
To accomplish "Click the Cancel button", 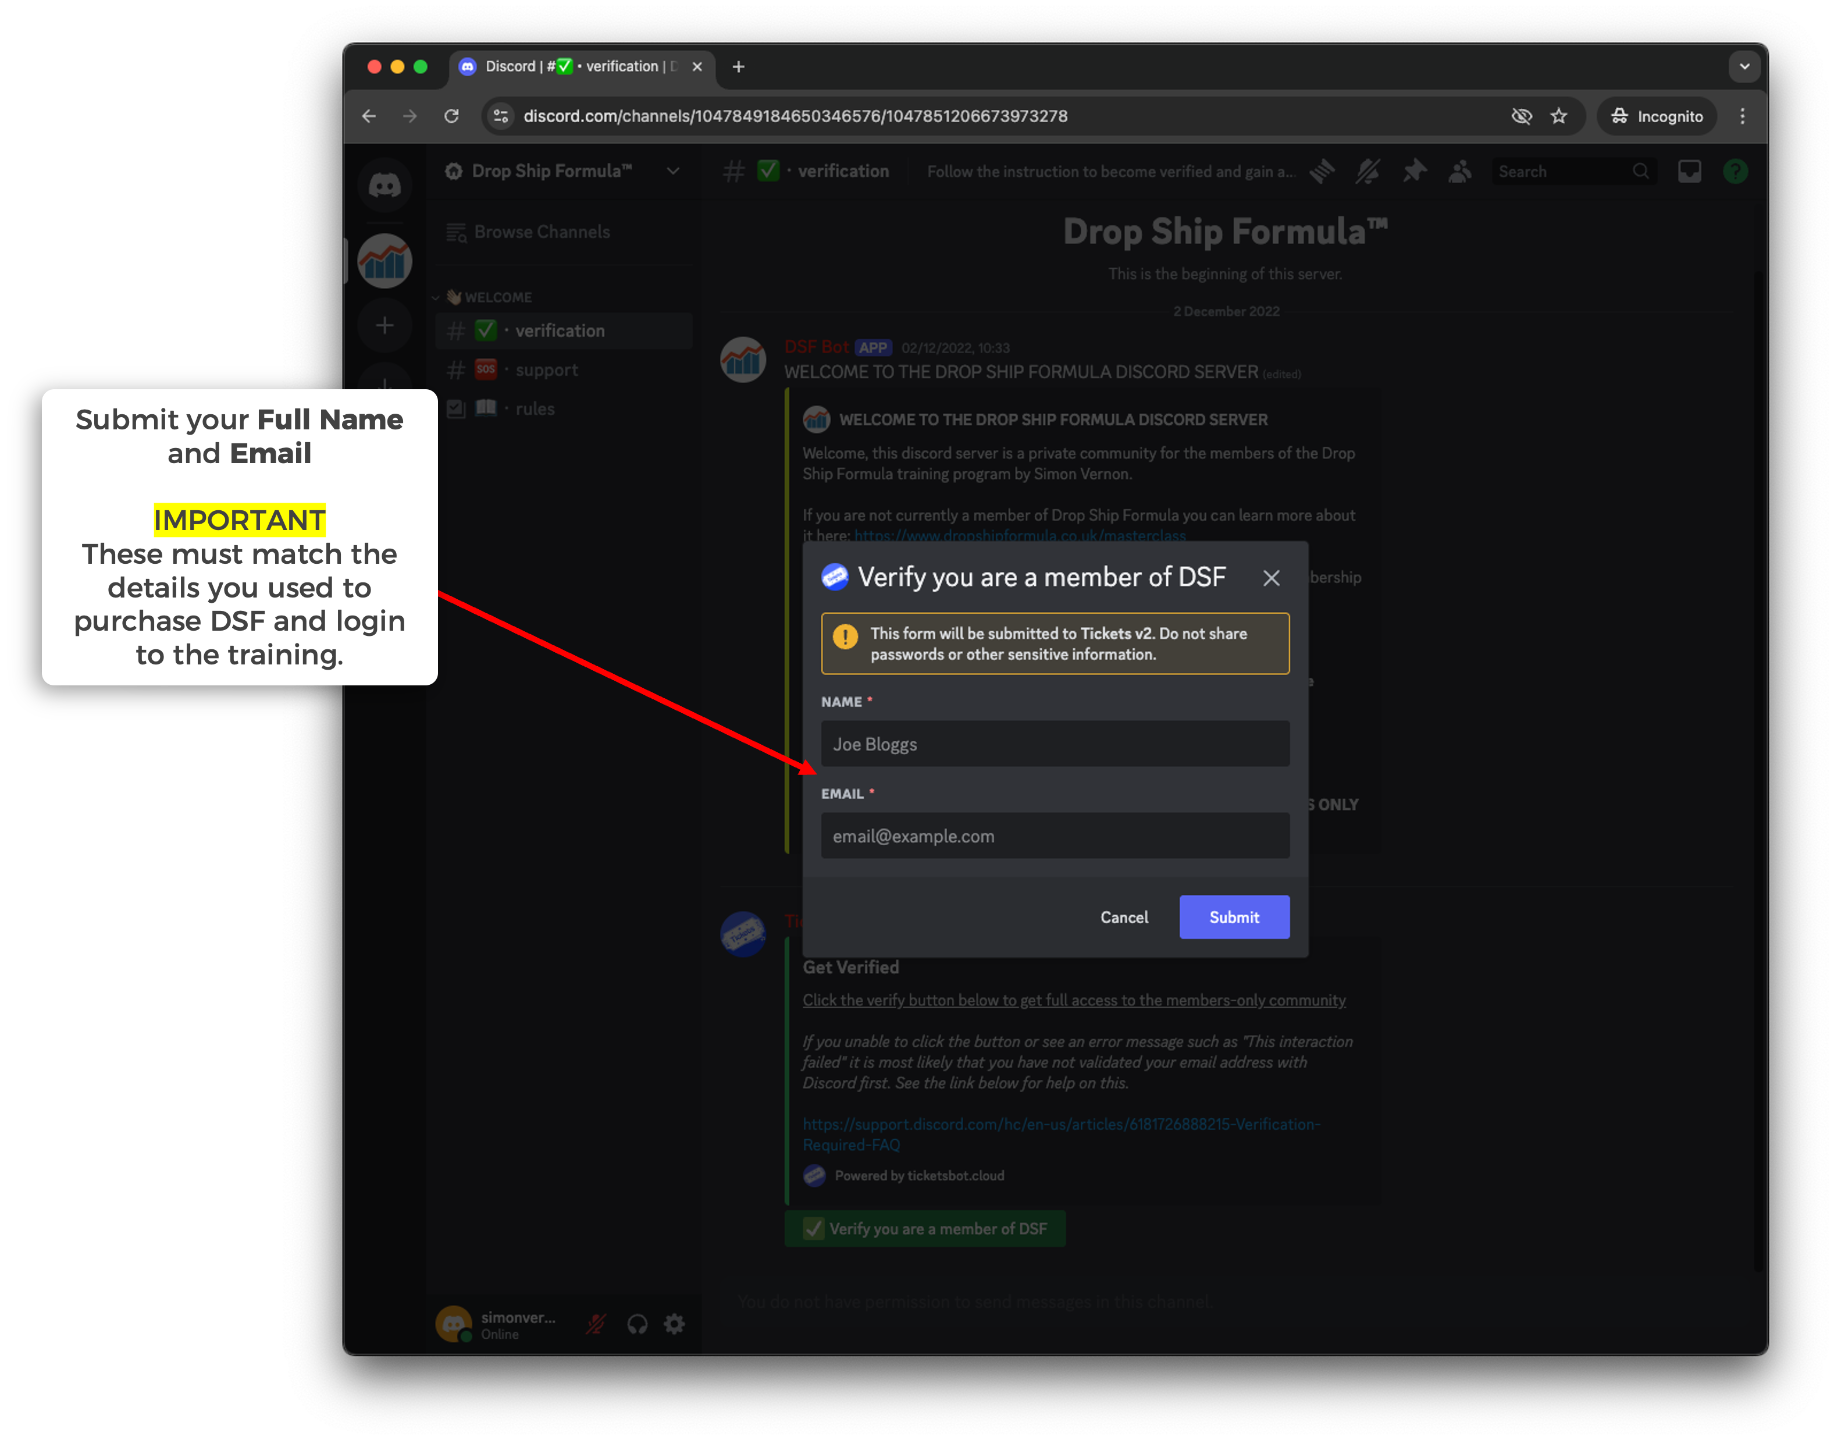I will 1124,917.
